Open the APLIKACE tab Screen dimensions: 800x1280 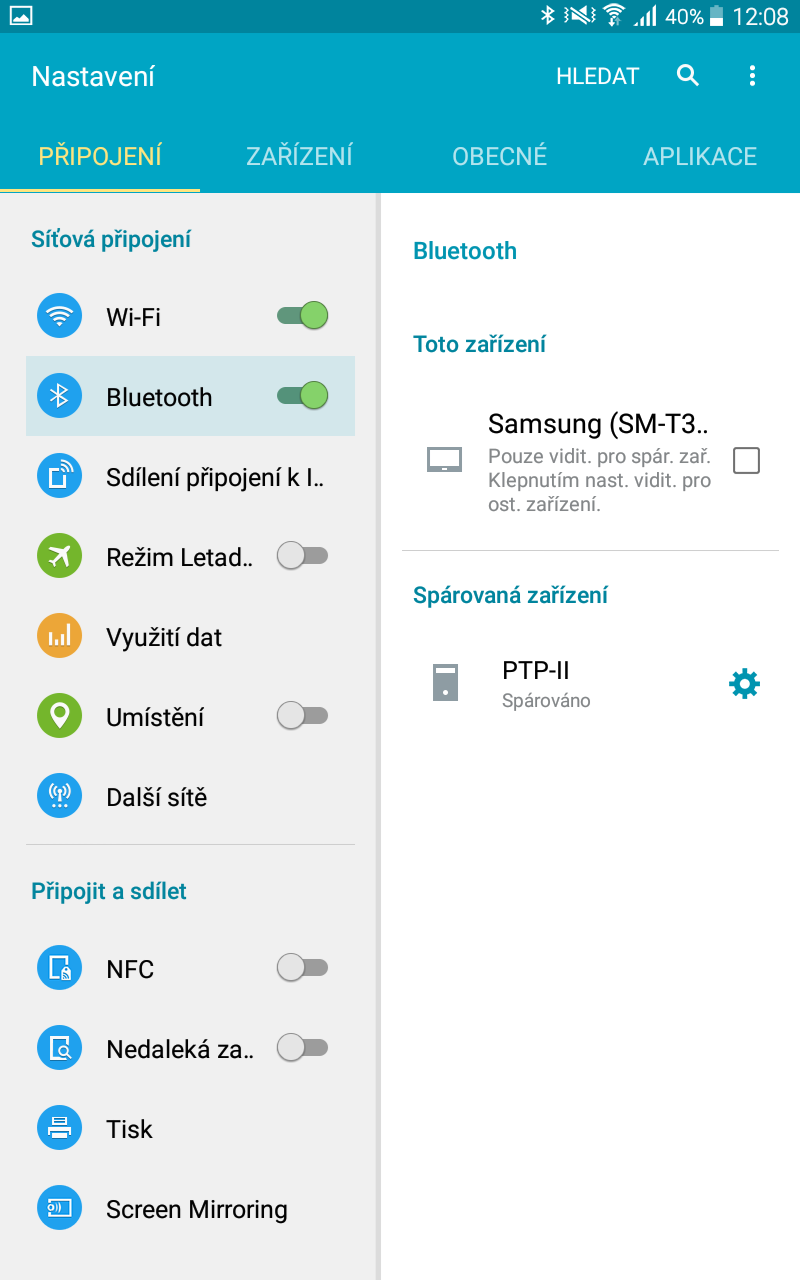(700, 156)
